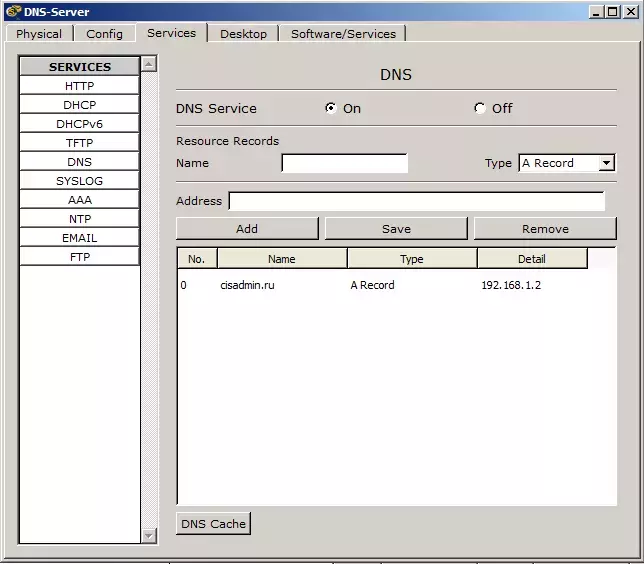Focus the resource record Name field

[x=345, y=163]
